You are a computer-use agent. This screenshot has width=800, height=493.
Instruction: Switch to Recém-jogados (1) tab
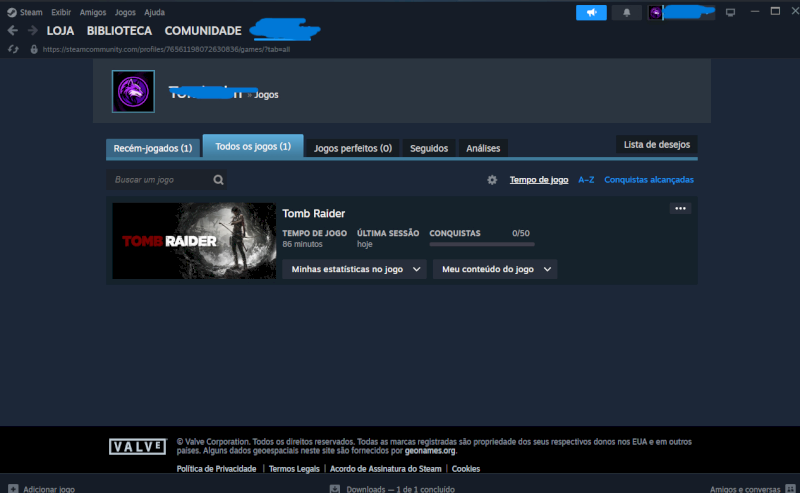point(153,148)
